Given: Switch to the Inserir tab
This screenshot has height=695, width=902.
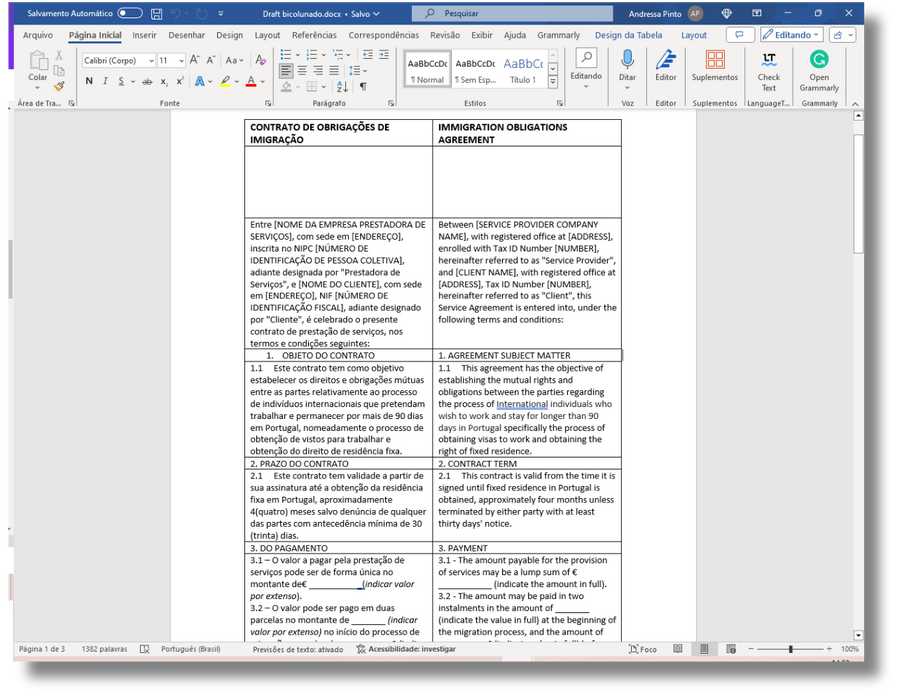Looking at the screenshot, I should [144, 35].
